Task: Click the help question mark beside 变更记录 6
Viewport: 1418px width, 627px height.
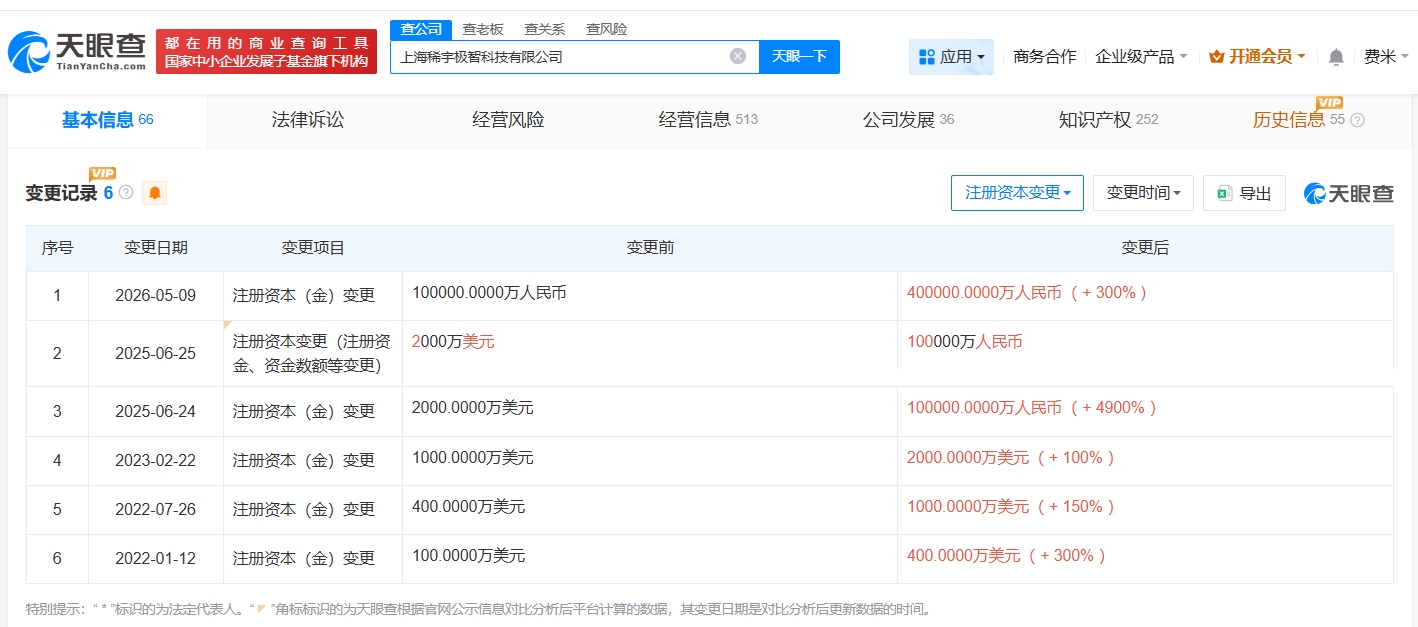Action: [x=126, y=192]
